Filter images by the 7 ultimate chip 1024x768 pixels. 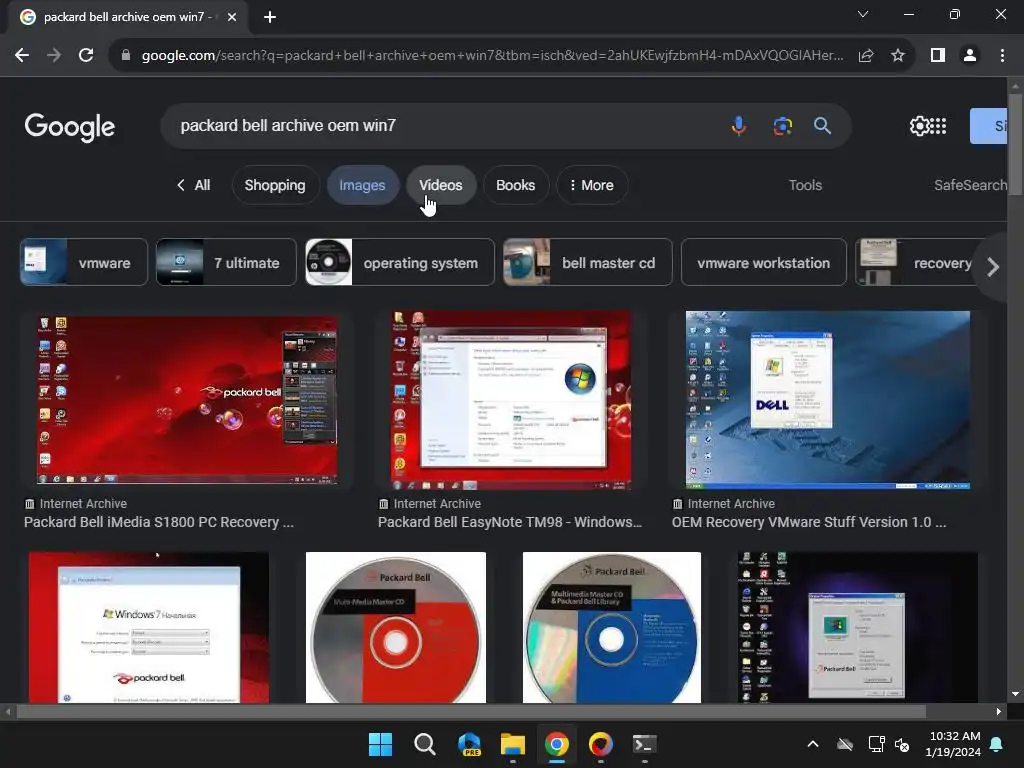(x=226, y=263)
